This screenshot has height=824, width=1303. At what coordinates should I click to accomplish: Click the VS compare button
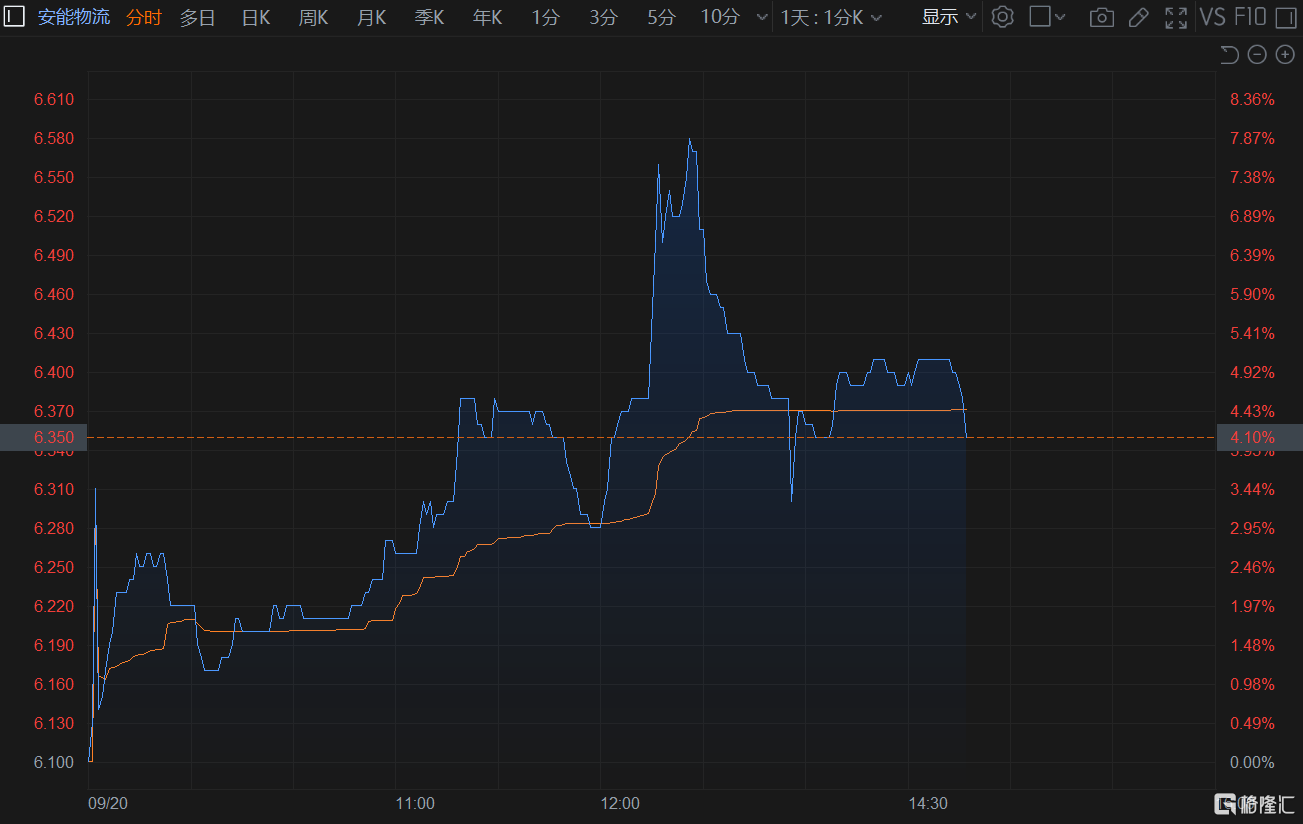1212,17
